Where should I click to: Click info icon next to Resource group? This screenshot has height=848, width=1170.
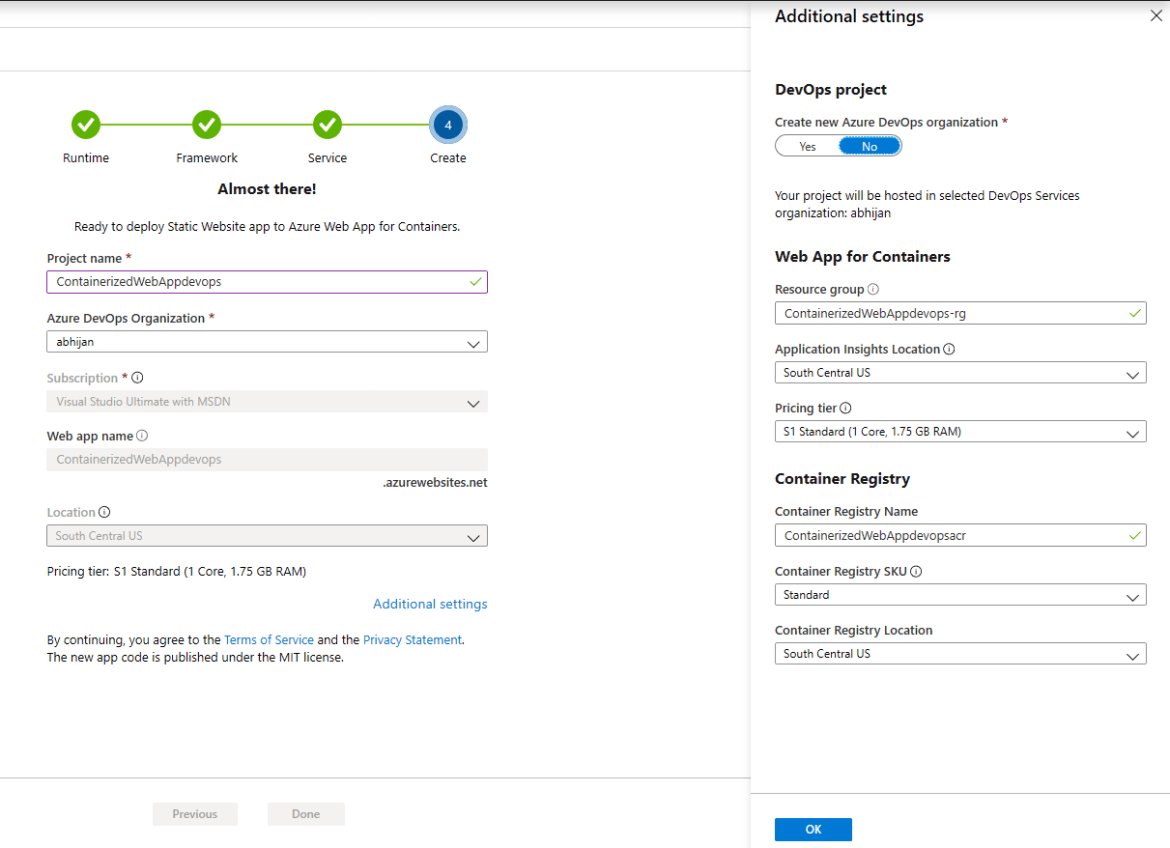873,289
